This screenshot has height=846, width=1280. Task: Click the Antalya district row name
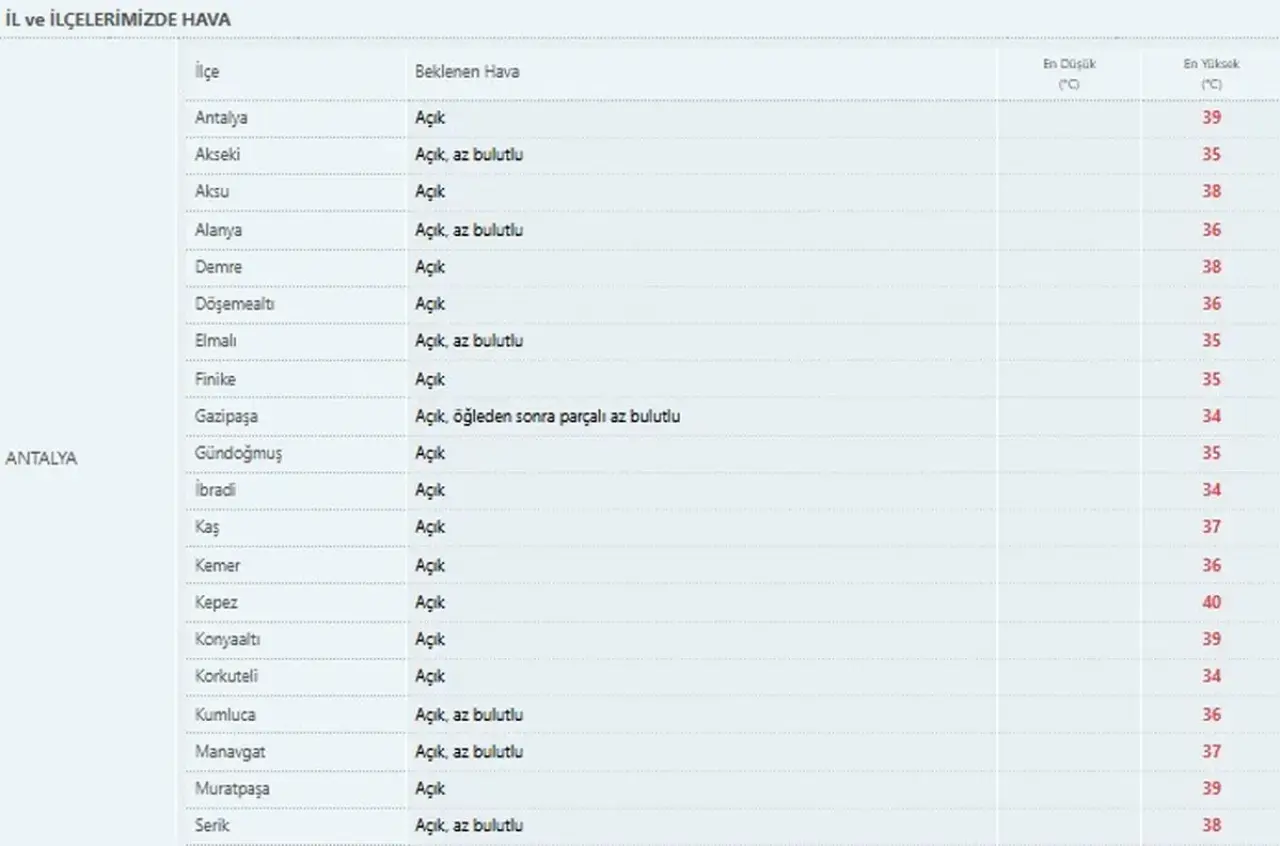click(221, 118)
